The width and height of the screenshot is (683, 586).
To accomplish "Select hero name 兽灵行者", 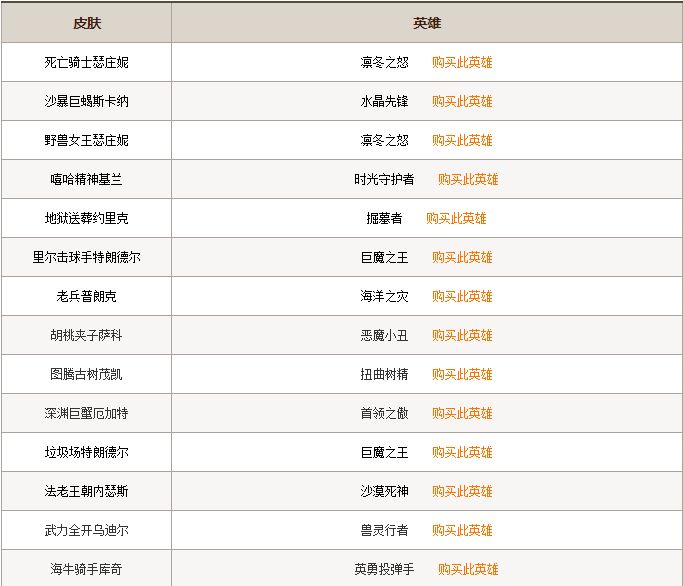I will coord(385,530).
